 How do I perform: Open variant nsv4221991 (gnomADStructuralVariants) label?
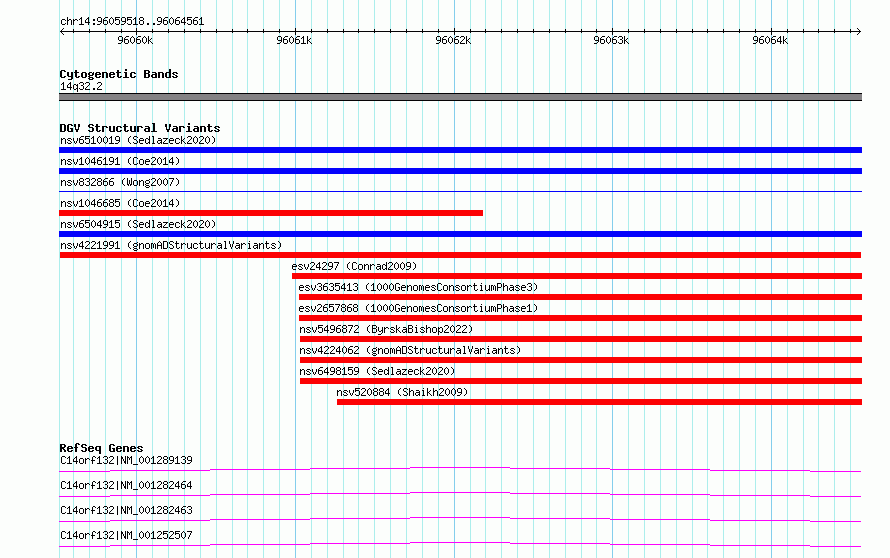point(171,245)
